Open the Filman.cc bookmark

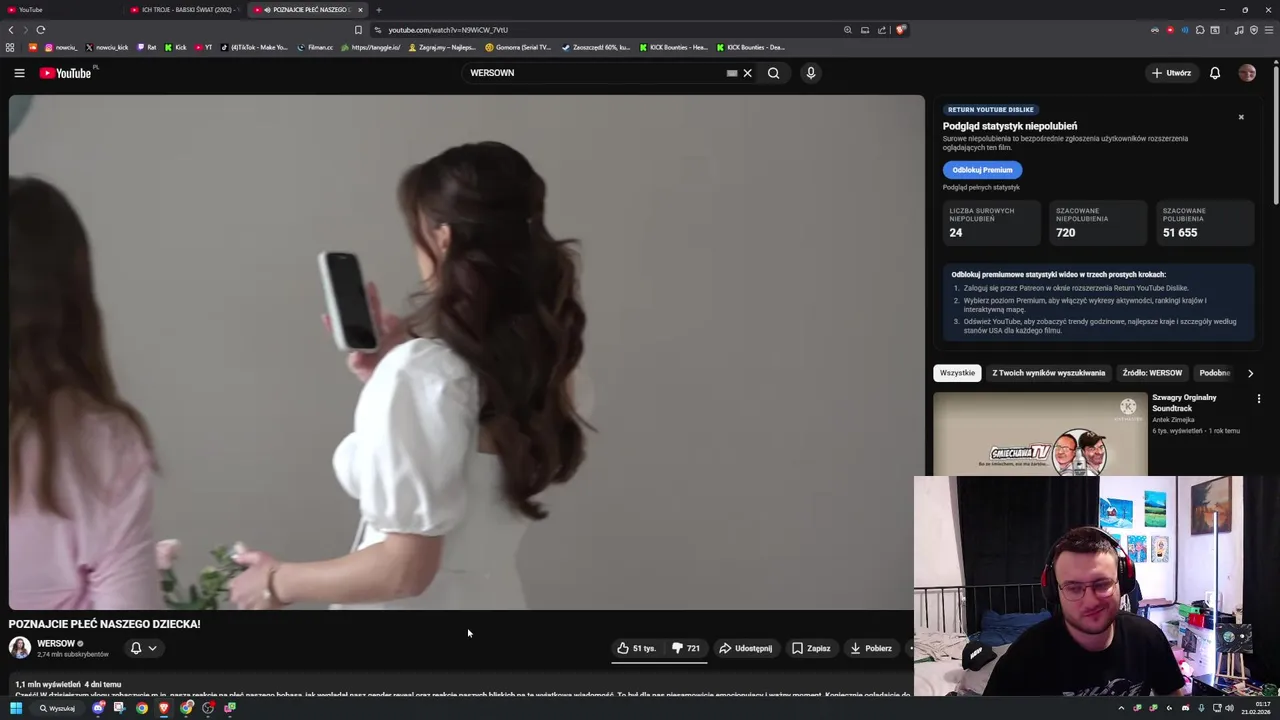click(x=315, y=47)
